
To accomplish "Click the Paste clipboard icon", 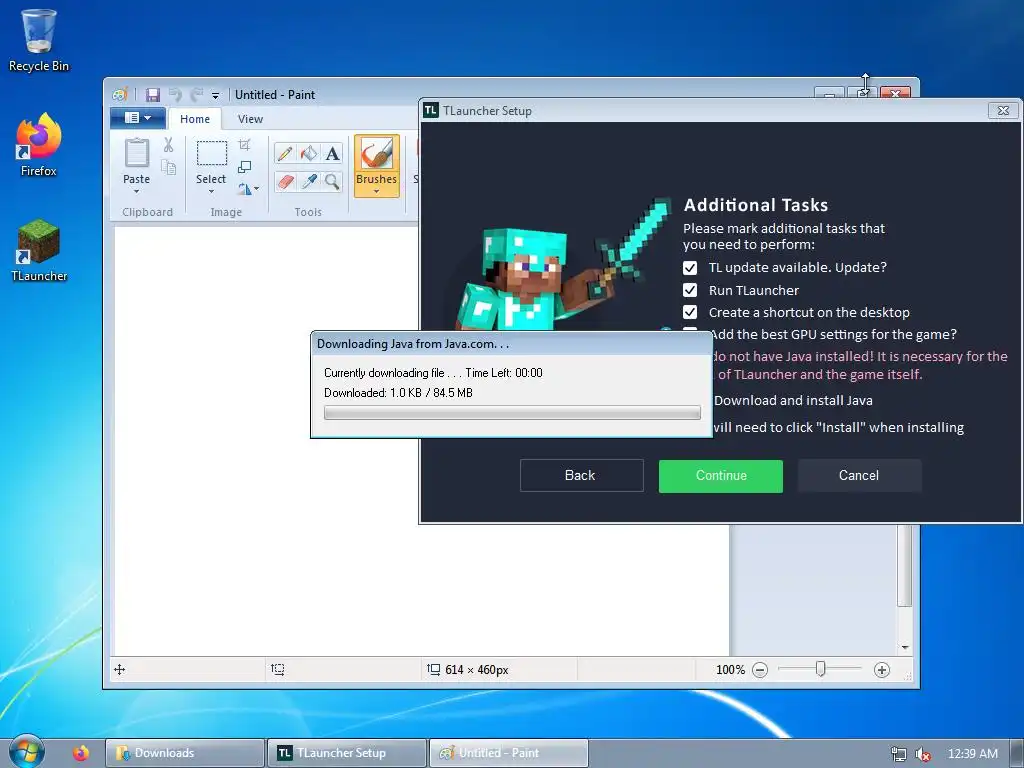I will click(x=136, y=153).
